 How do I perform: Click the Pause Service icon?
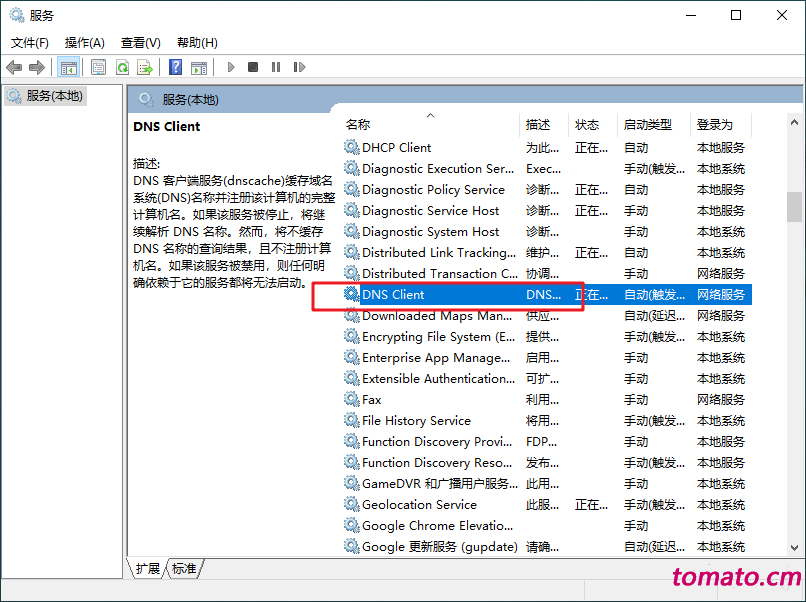(276, 67)
